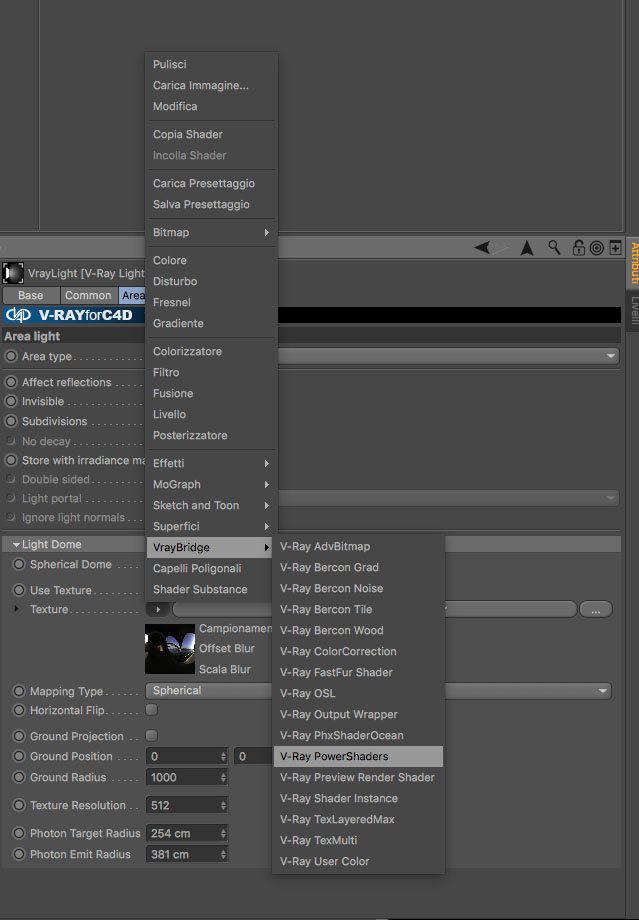
Task: Expand the Sketch and Toon submenu
Action: click(211, 506)
